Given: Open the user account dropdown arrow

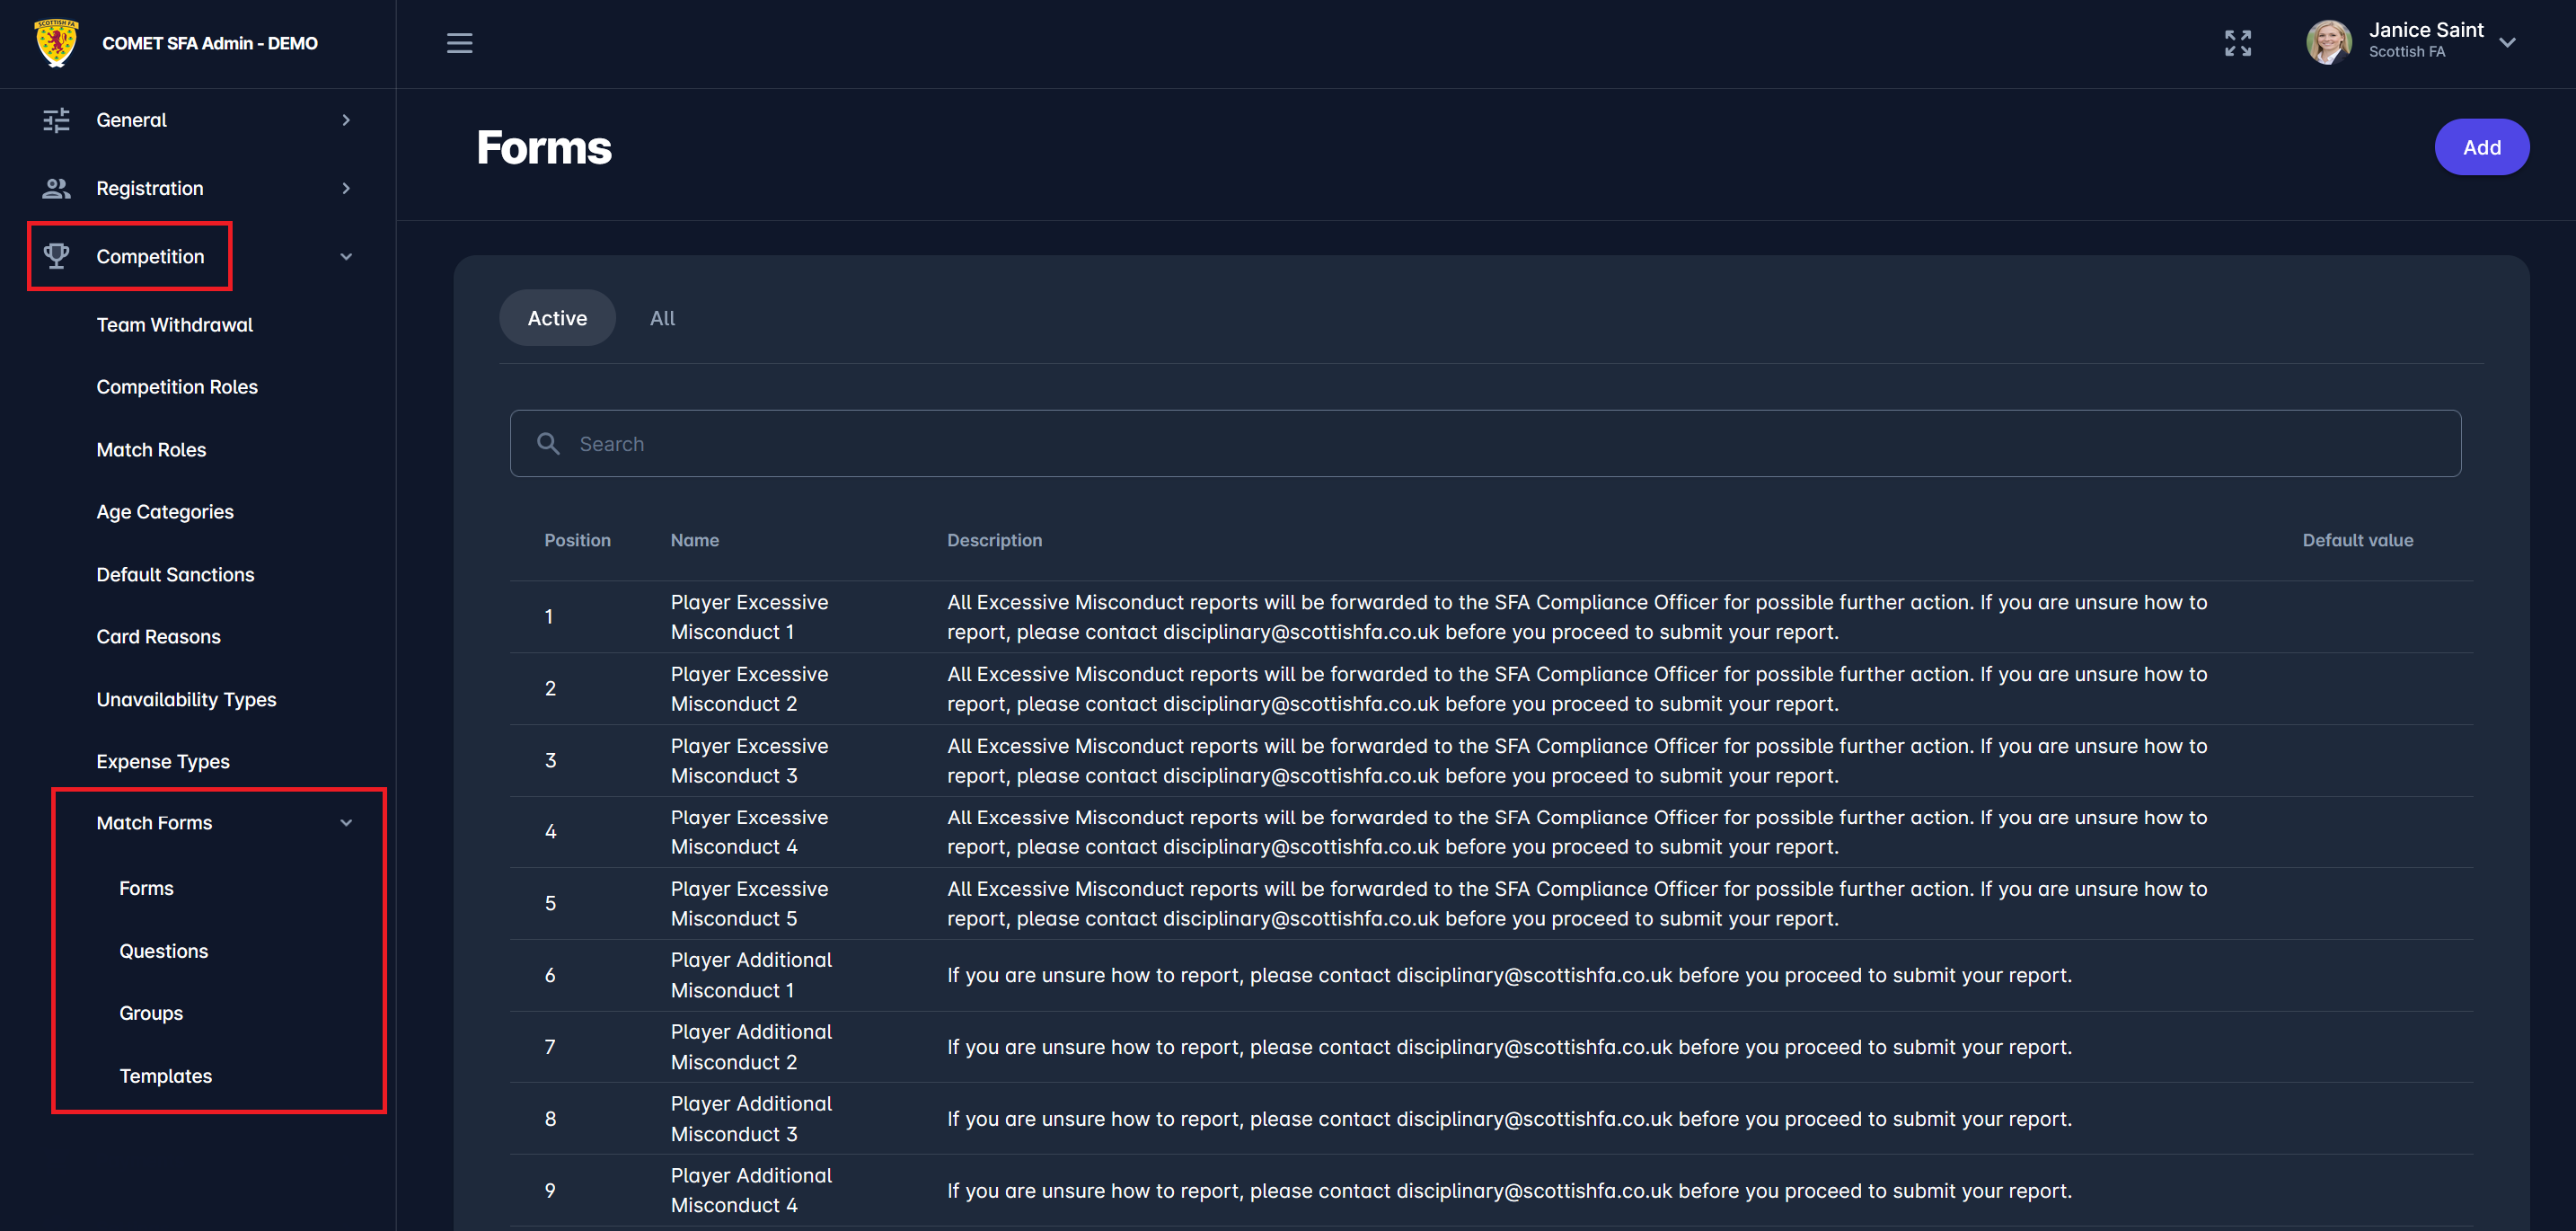Looking at the screenshot, I should [2507, 43].
